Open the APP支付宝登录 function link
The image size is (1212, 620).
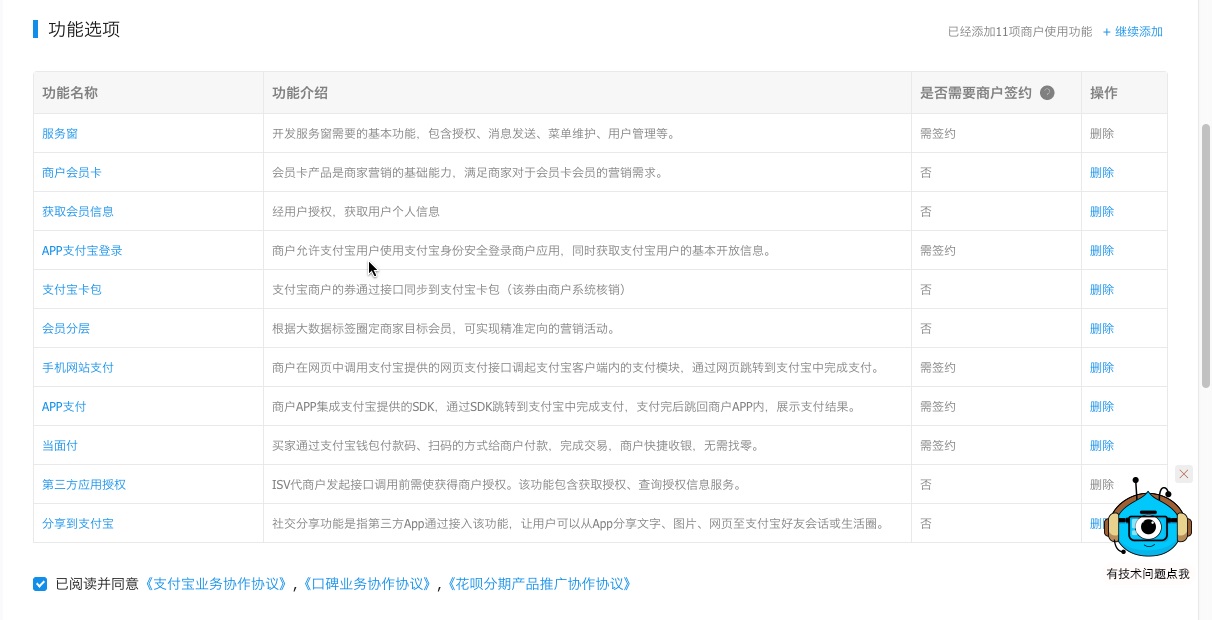82,251
